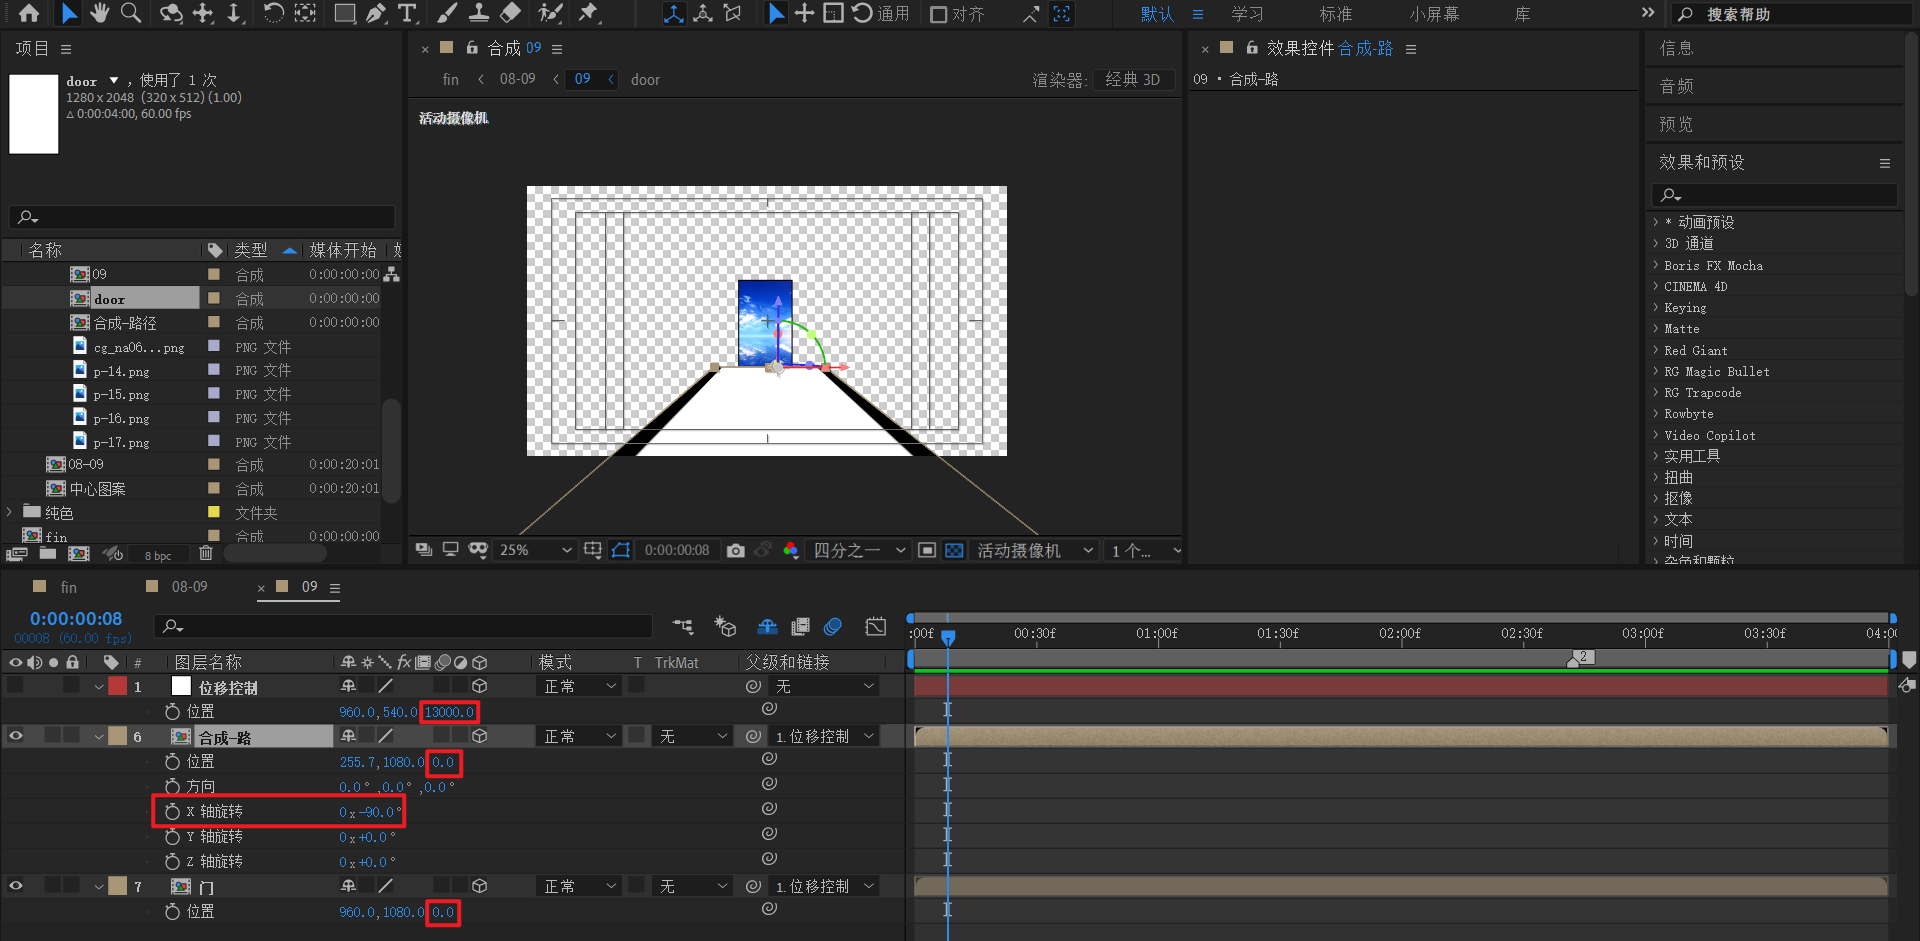
Task: Switch to local axis mode
Action: coord(674,13)
